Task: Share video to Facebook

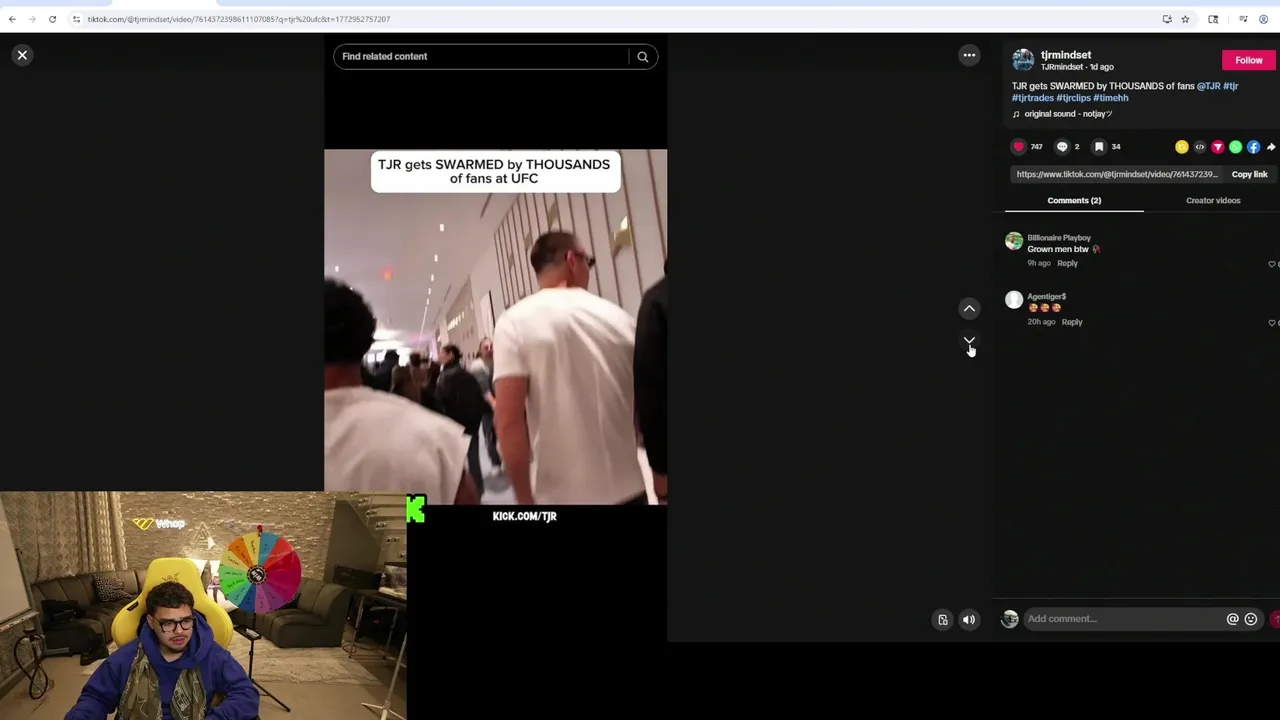Action: click(x=1253, y=147)
